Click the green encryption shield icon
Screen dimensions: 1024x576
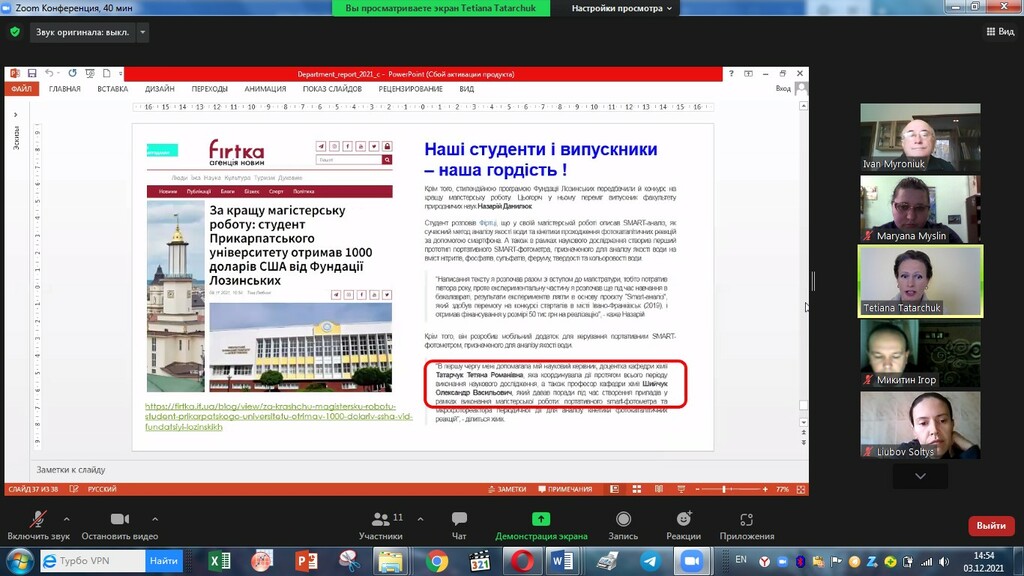[x=15, y=31]
